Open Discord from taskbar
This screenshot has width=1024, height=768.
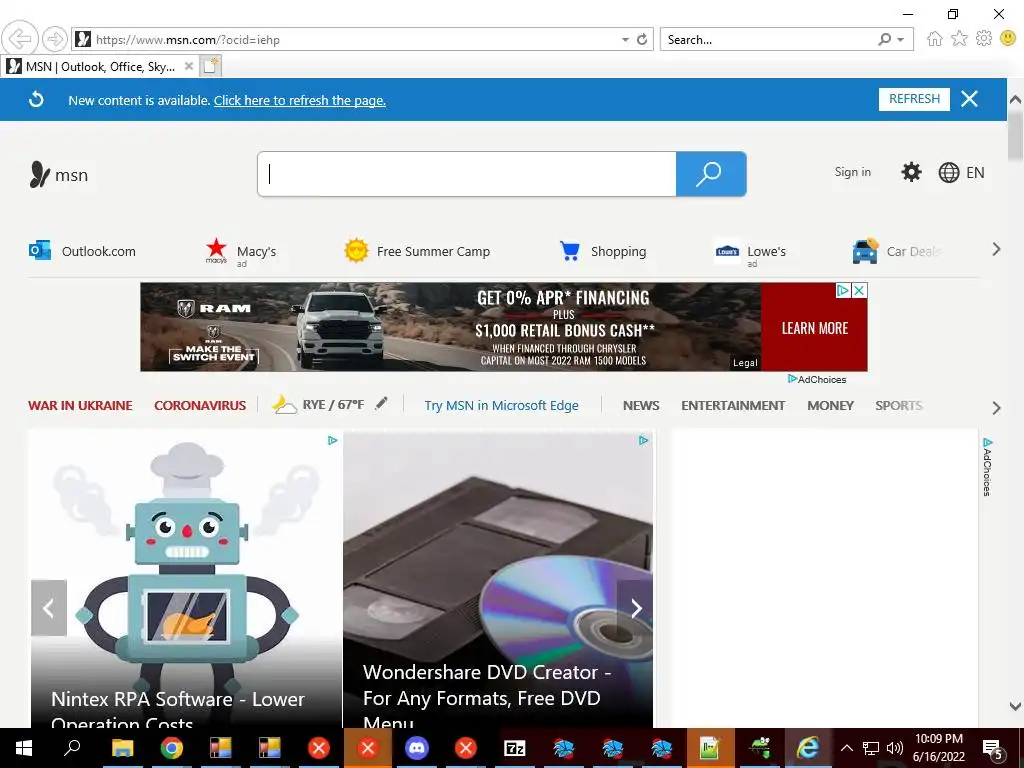pyautogui.click(x=417, y=748)
